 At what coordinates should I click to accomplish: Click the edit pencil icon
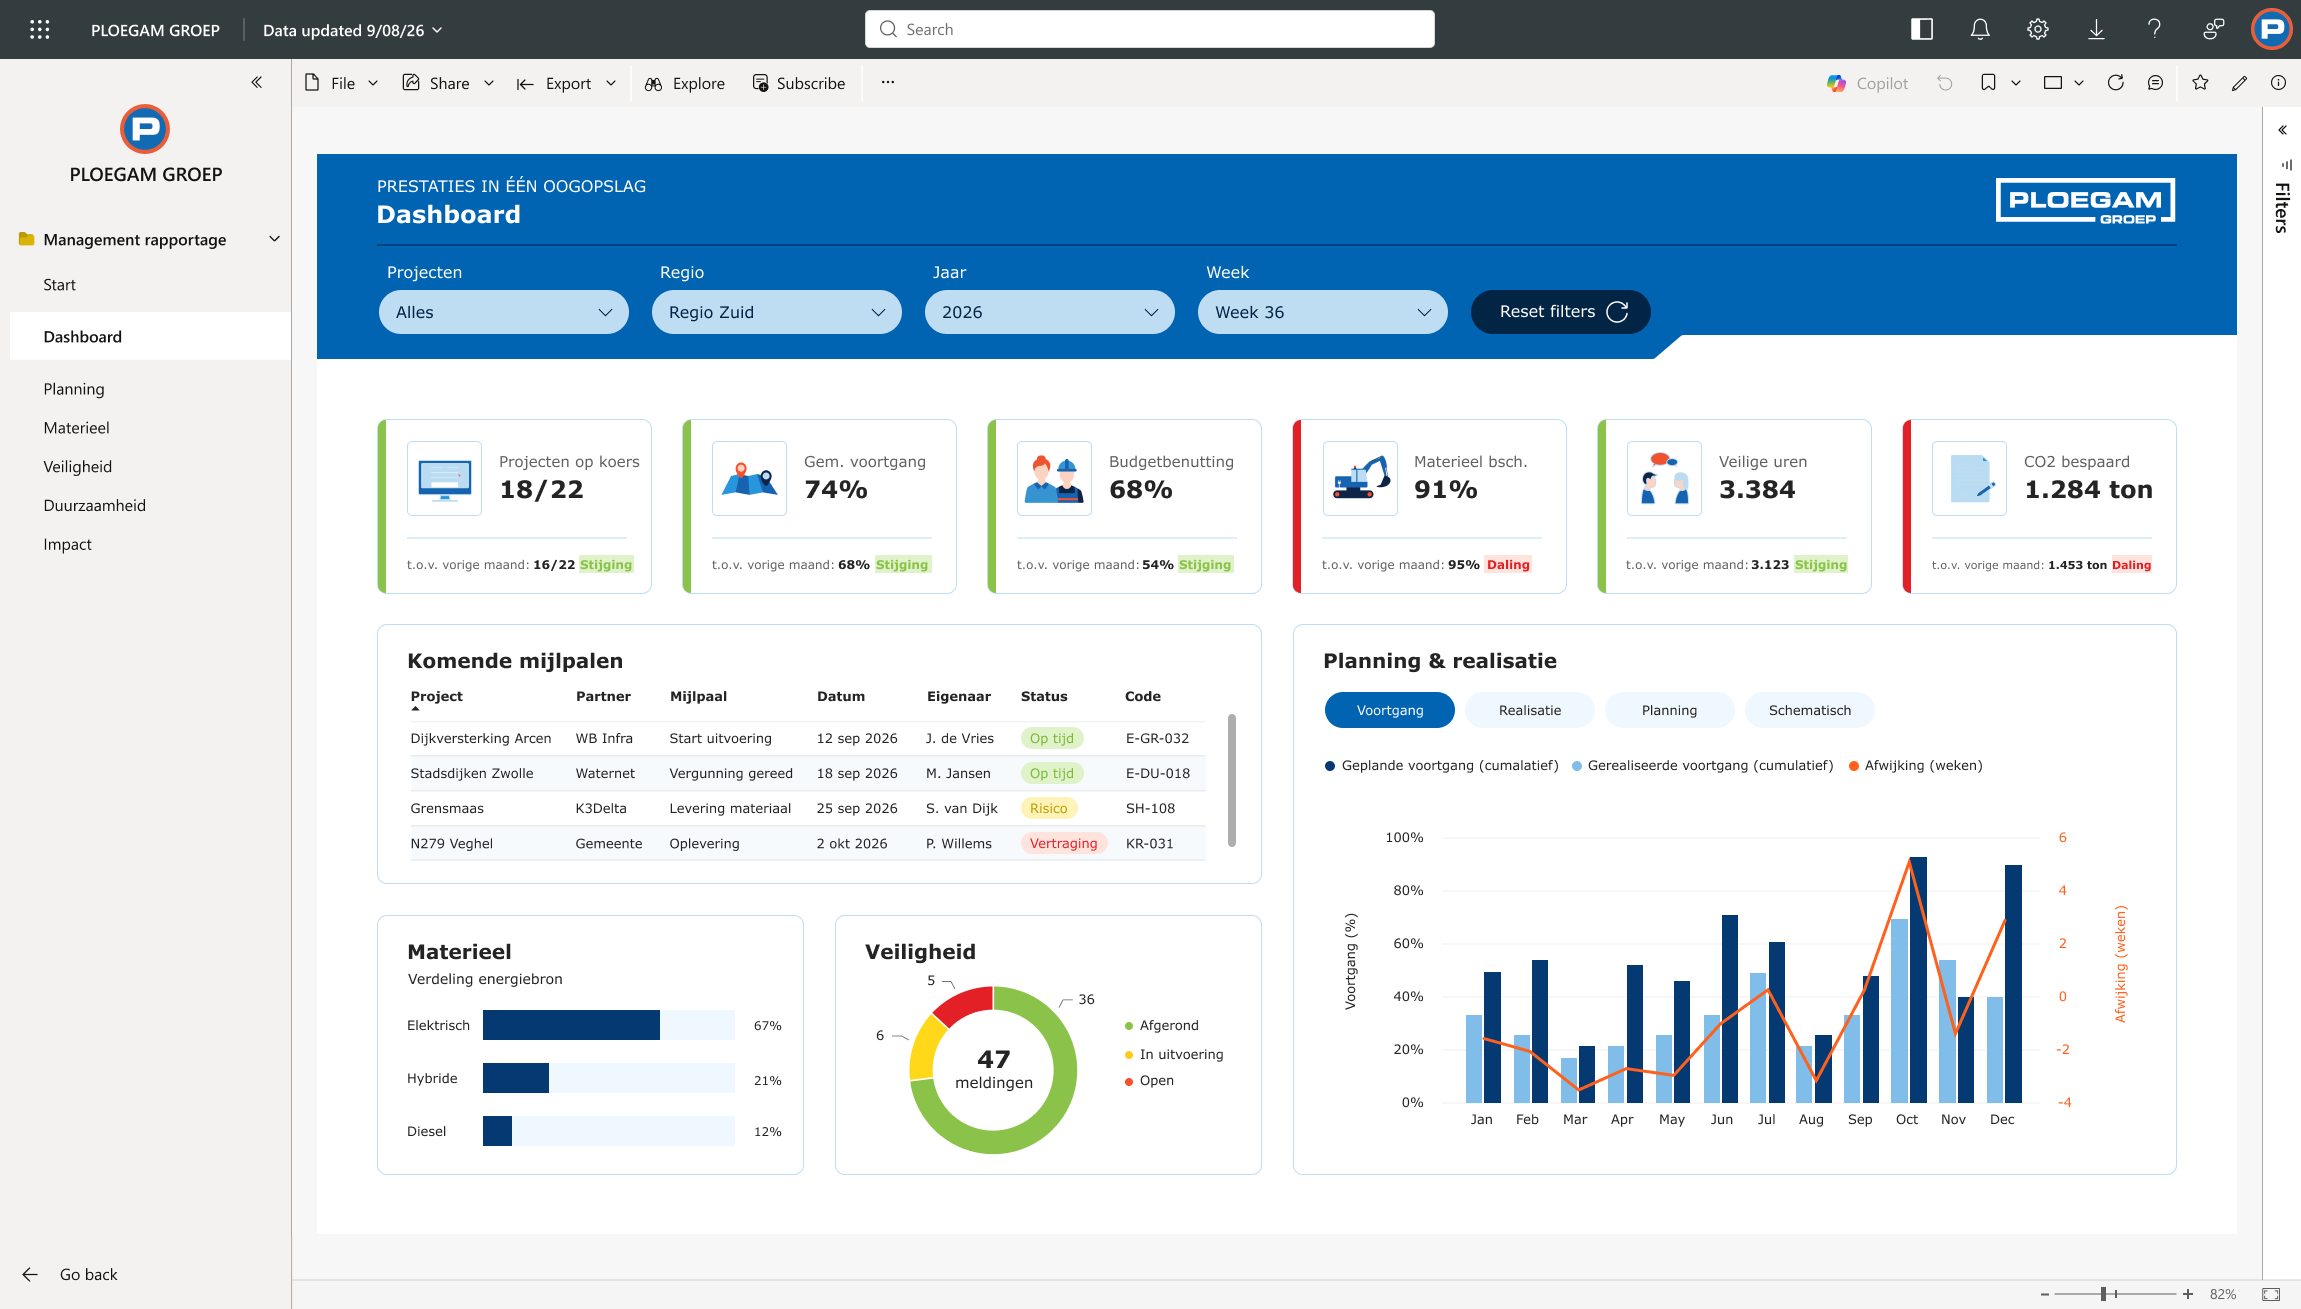coord(2239,83)
